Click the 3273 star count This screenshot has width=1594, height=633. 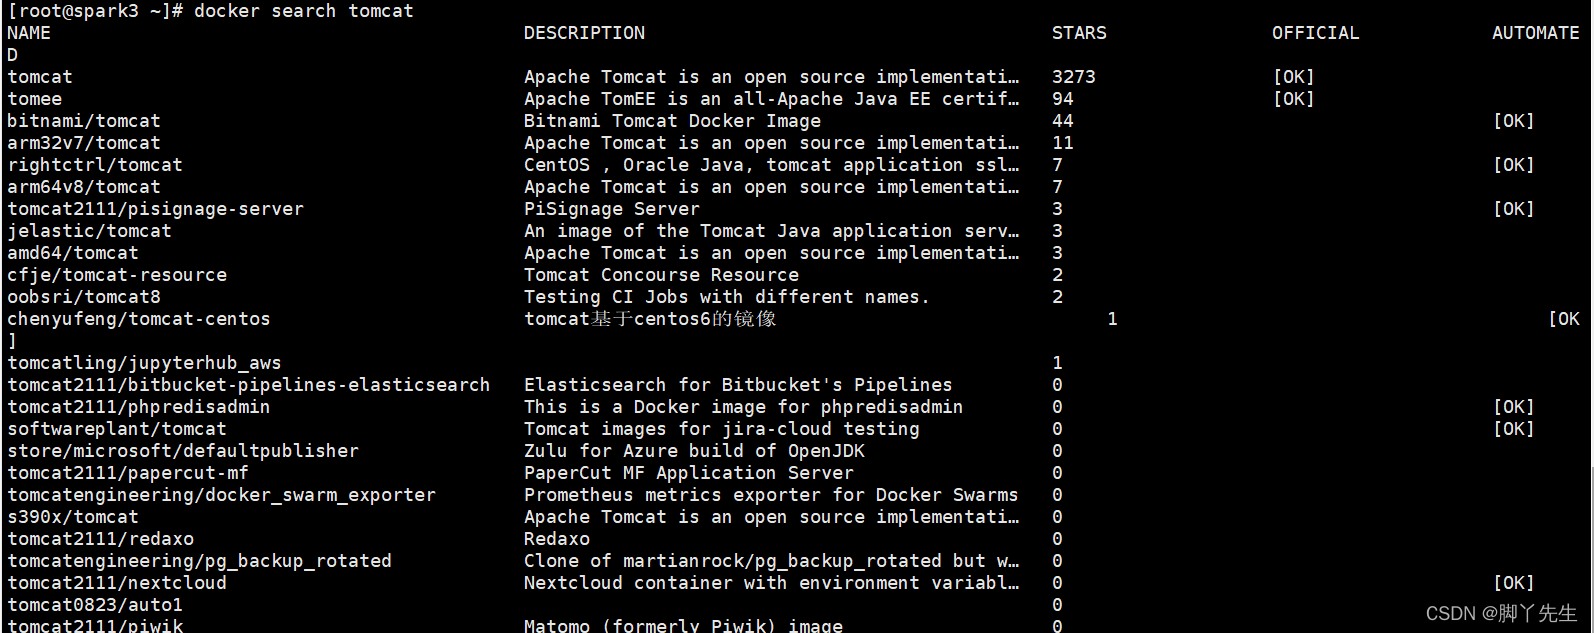click(x=1073, y=77)
